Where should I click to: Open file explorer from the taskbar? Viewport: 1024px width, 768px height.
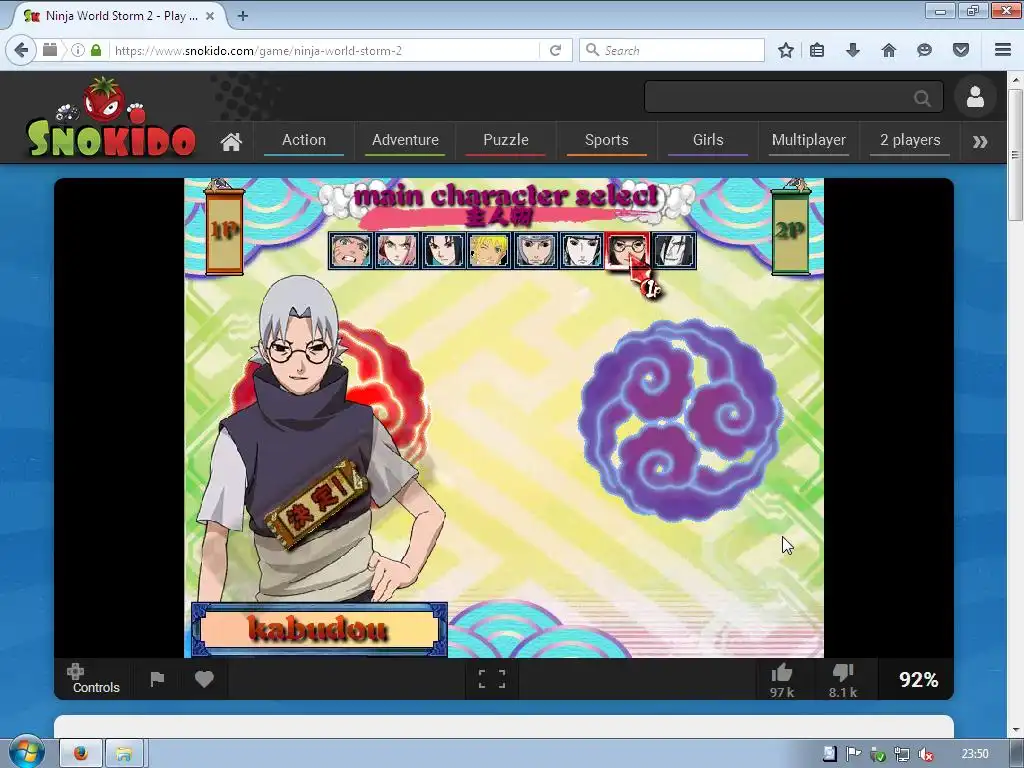tap(124, 754)
